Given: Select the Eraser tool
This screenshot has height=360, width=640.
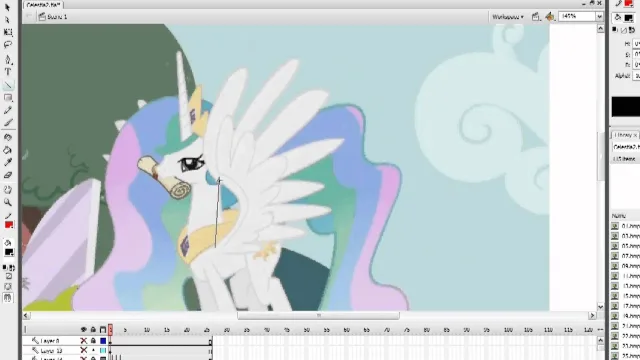Looking at the screenshot, I should pyautogui.click(x=8, y=175).
